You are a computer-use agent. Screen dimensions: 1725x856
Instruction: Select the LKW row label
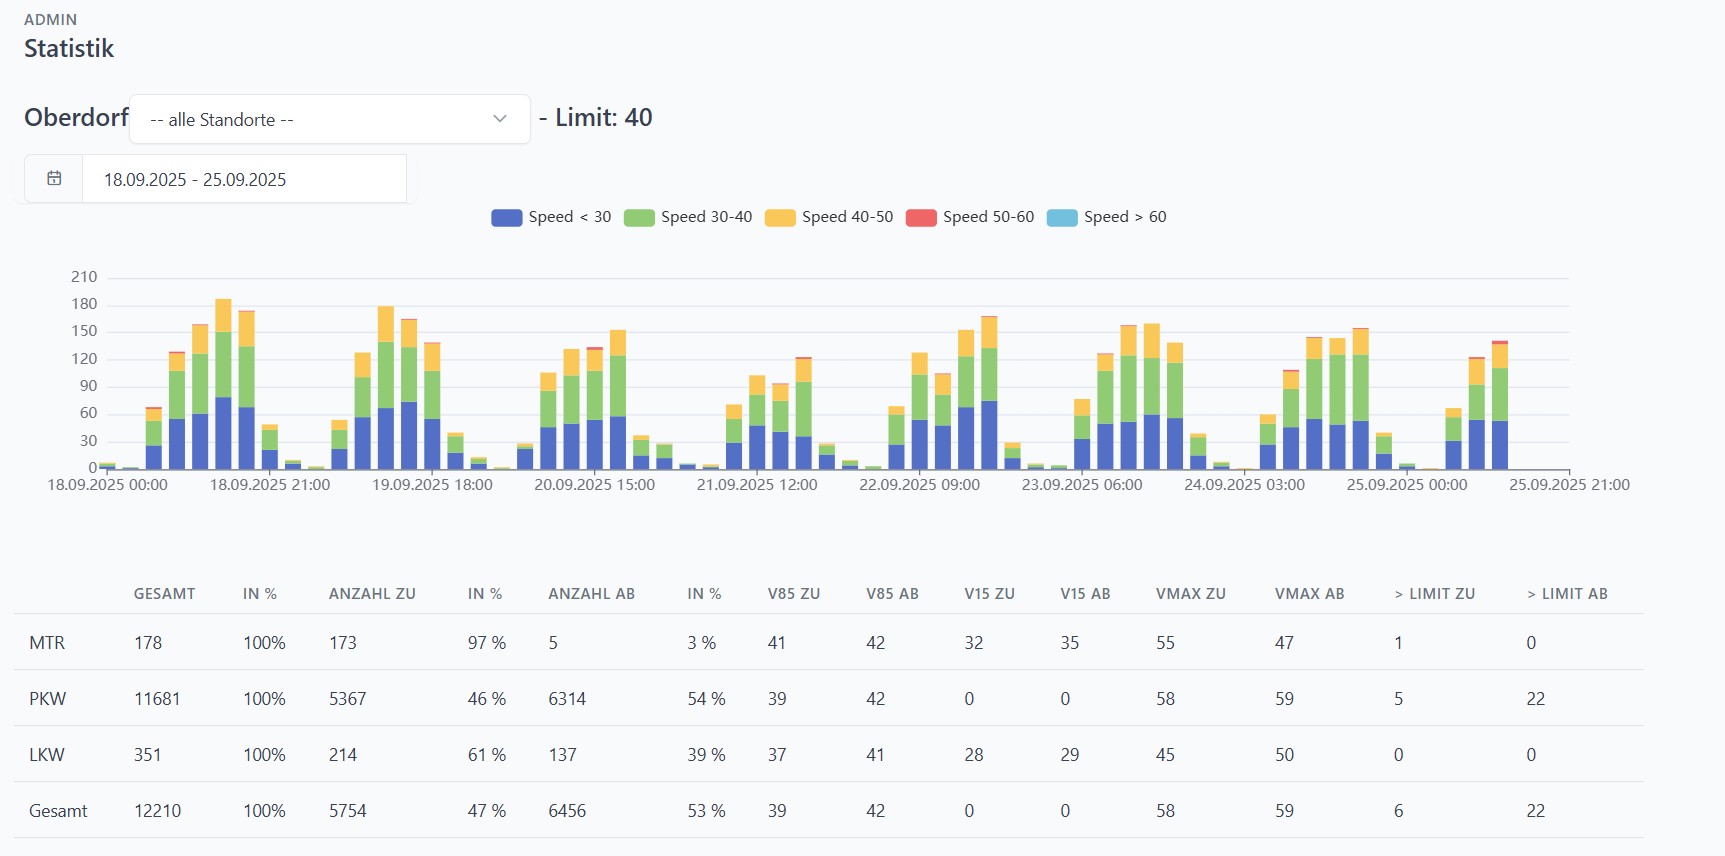pos(47,755)
